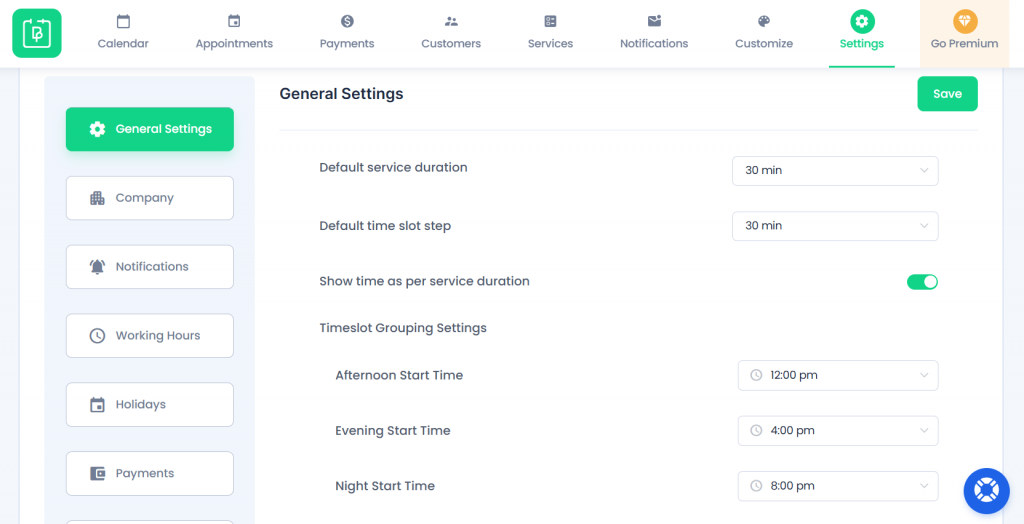
Task: Click the Evening Start Time label
Action: [x=392, y=431]
